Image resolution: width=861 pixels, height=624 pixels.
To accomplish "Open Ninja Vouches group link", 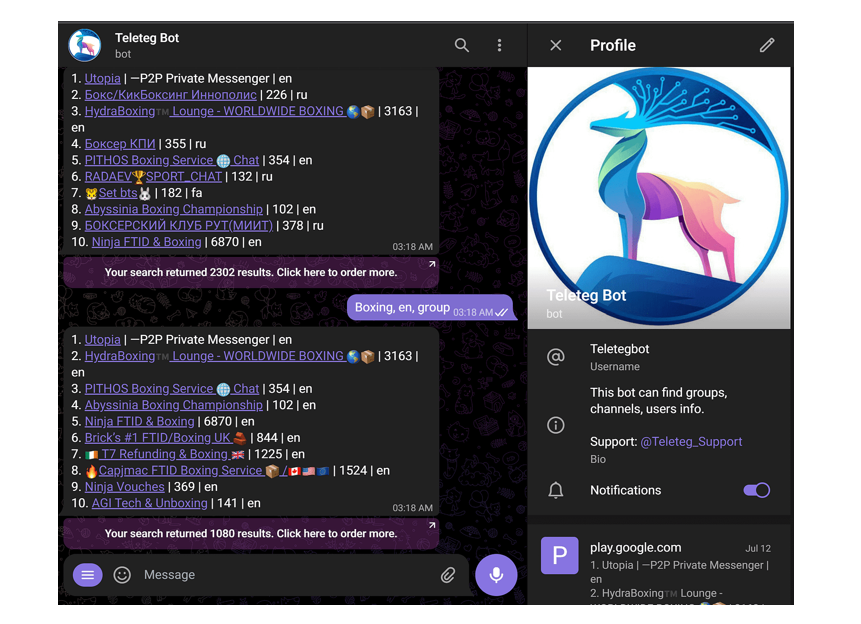I will [124, 487].
